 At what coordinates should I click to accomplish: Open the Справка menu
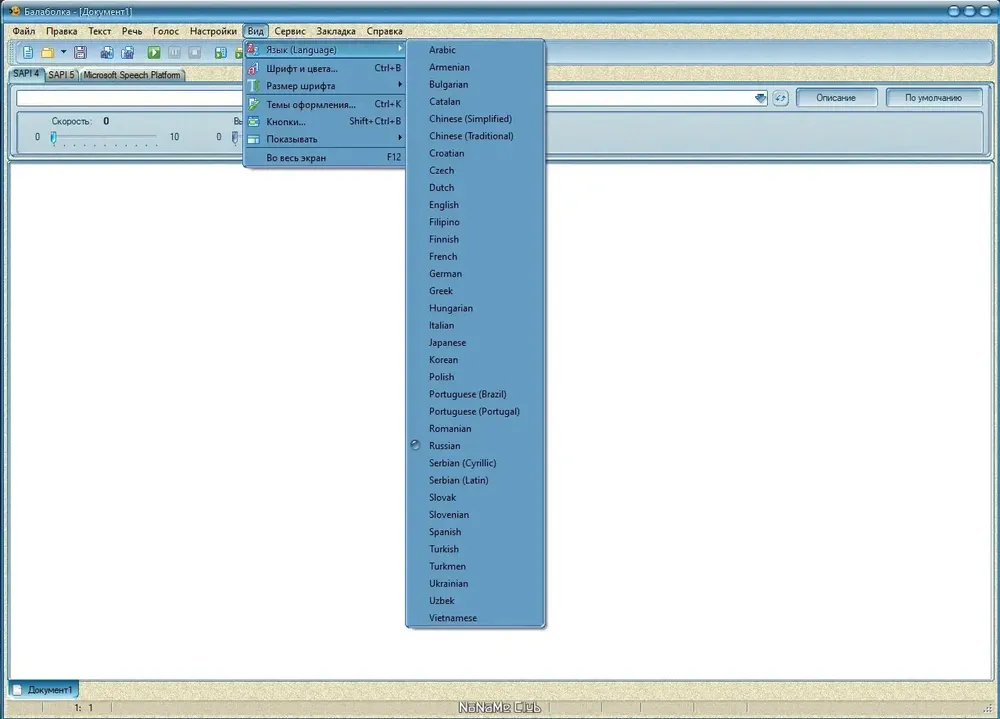[385, 31]
